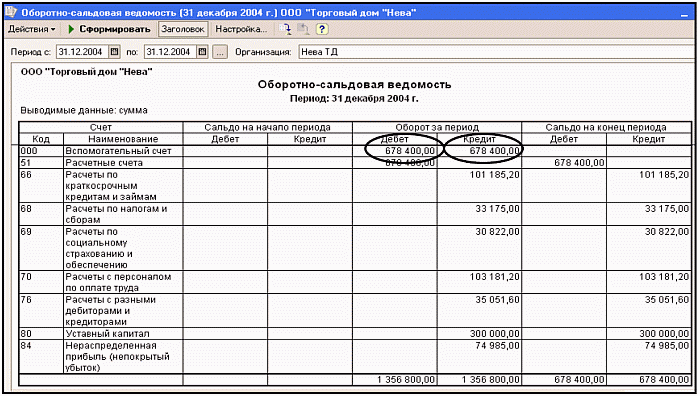The image size is (700, 396).
Task: Click account code 69 cell
Action: pos(42,248)
